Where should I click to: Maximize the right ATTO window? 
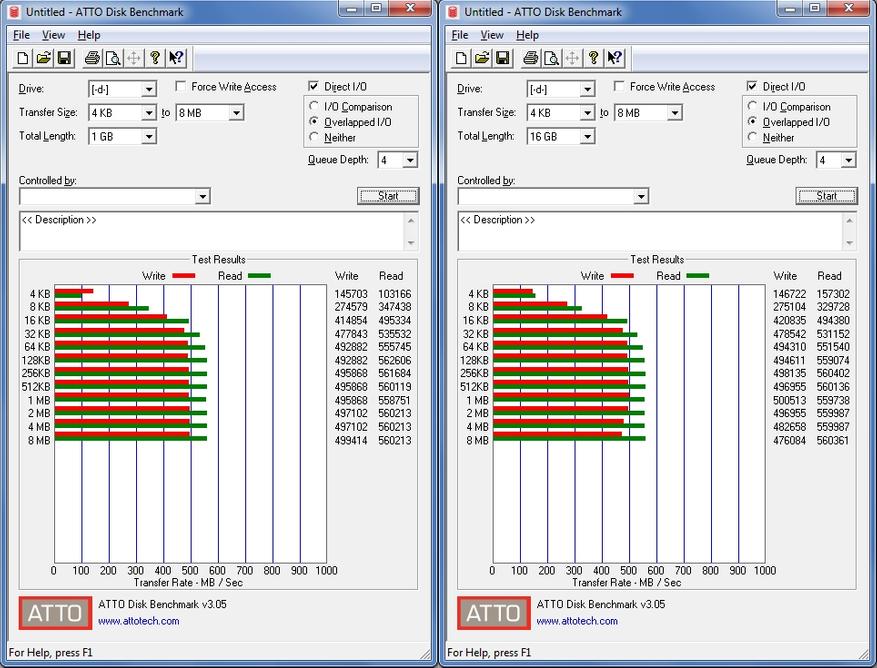(x=815, y=8)
